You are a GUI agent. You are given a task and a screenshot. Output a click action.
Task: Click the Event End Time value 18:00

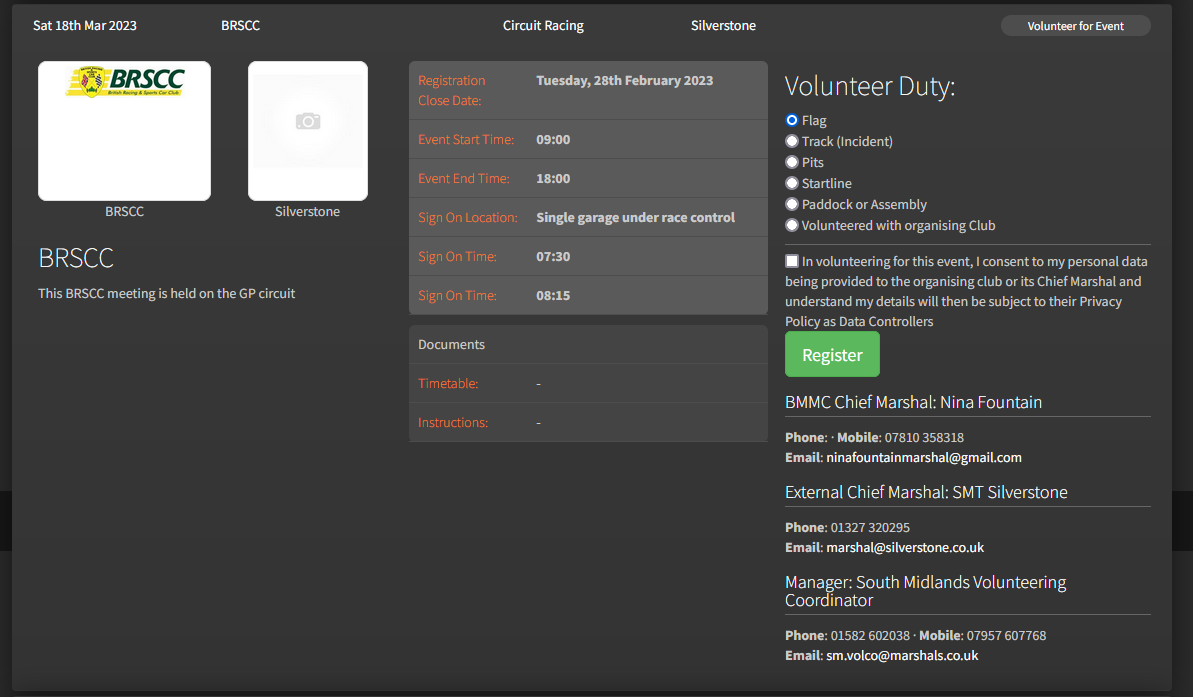click(x=553, y=178)
